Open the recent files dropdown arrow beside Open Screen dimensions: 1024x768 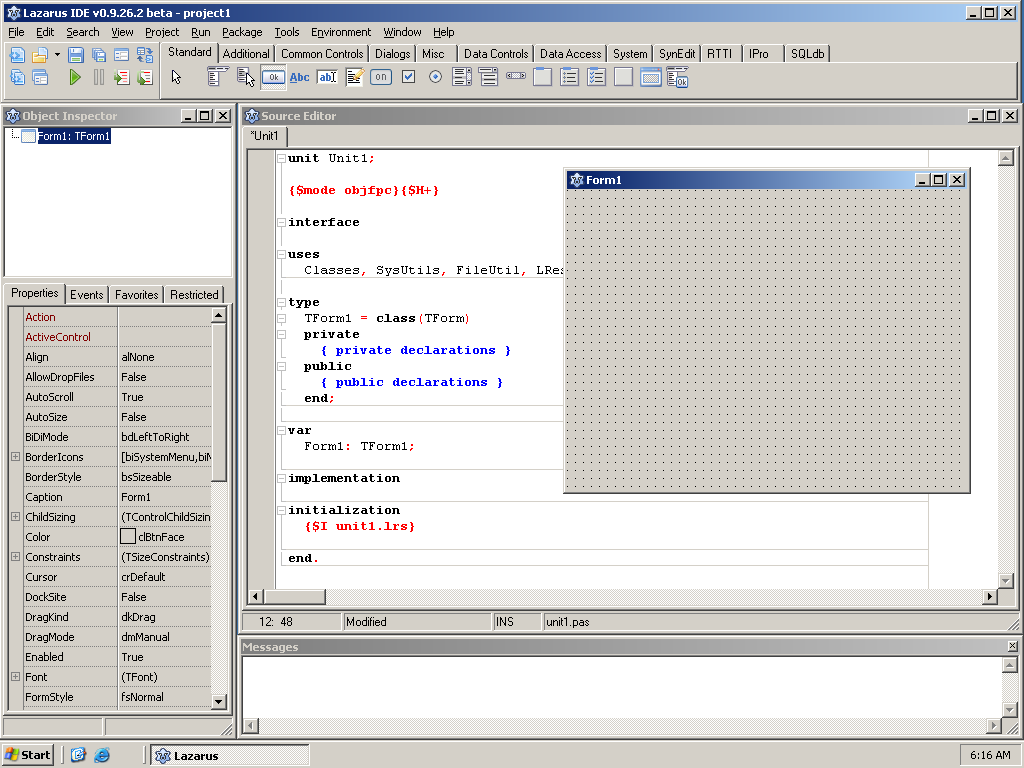point(57,55)
